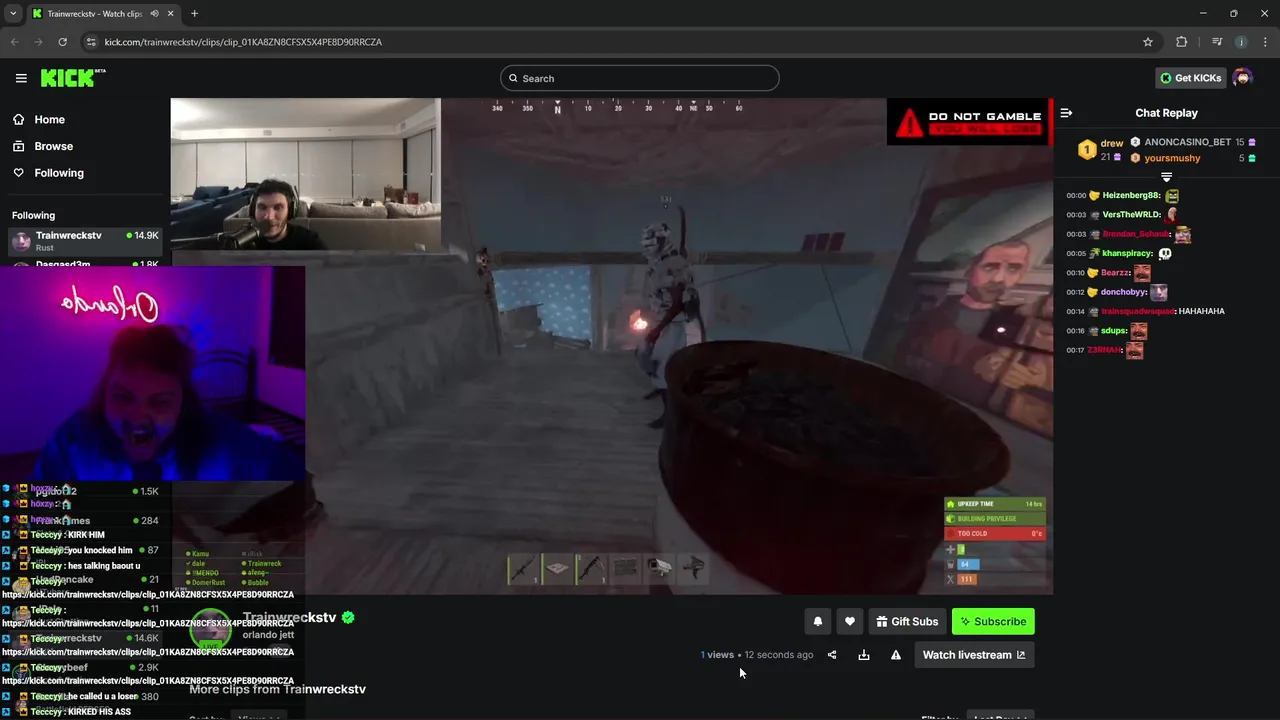Open the user avatar menu beside Get KICKs
Viewport: 1280px width, 720px height.
(x=1243, y=78)
